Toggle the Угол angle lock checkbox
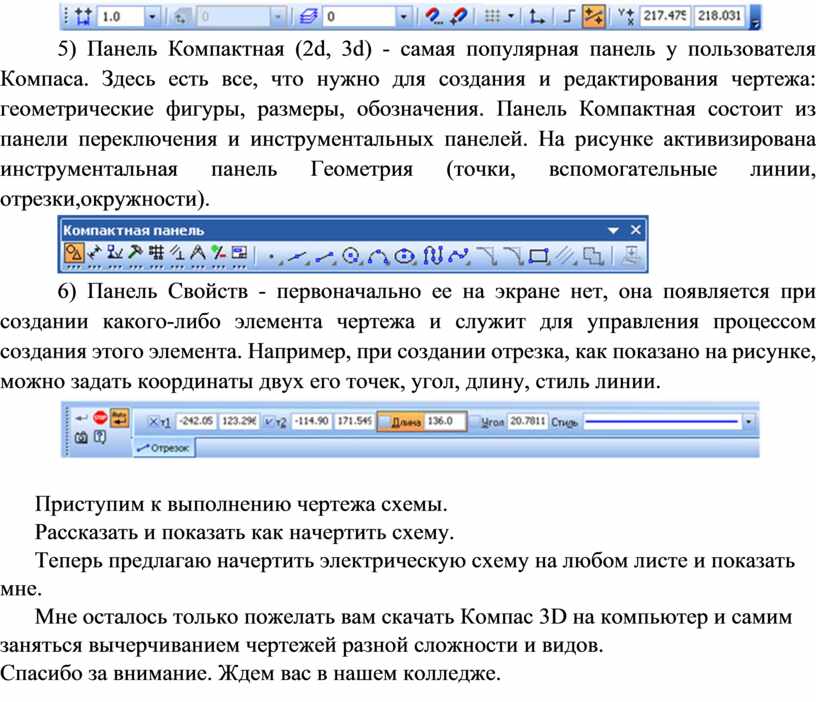816x702 pixels. 474,422
